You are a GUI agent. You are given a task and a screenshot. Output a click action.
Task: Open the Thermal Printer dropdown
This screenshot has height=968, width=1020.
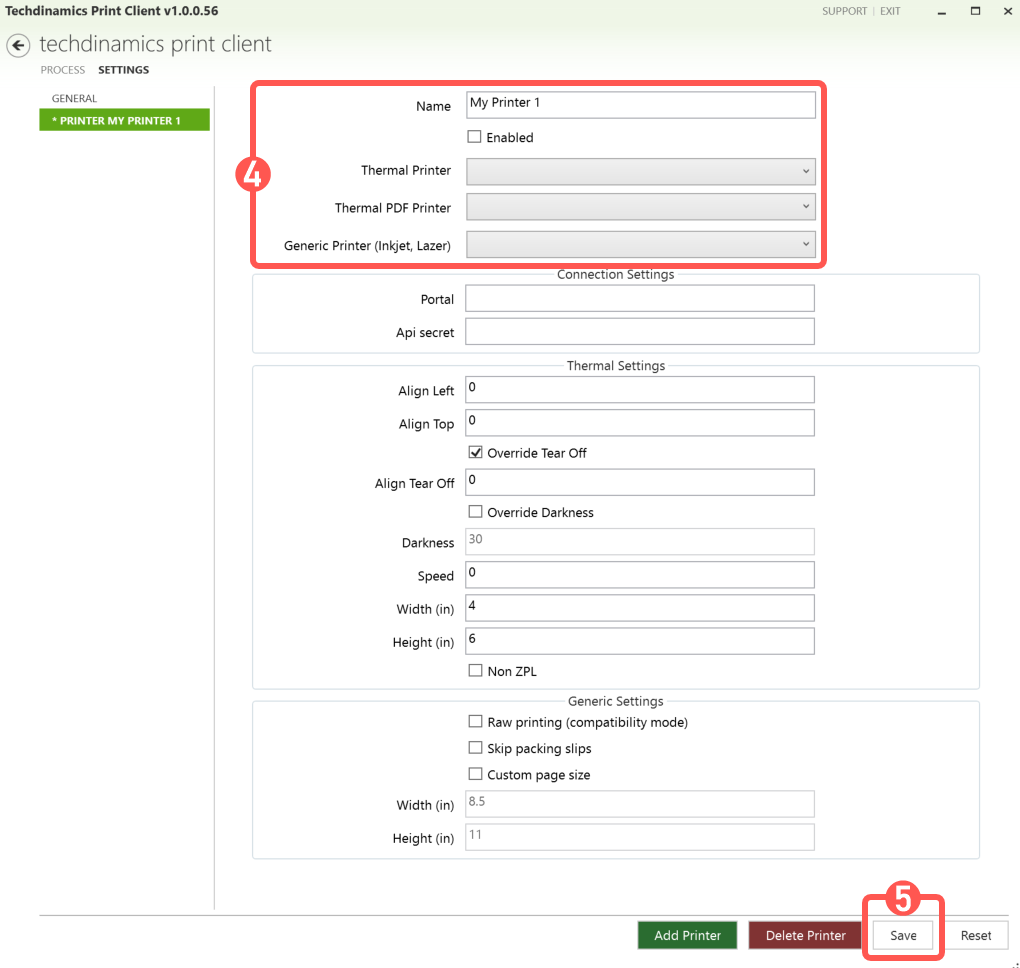click(x=640, y=171)
